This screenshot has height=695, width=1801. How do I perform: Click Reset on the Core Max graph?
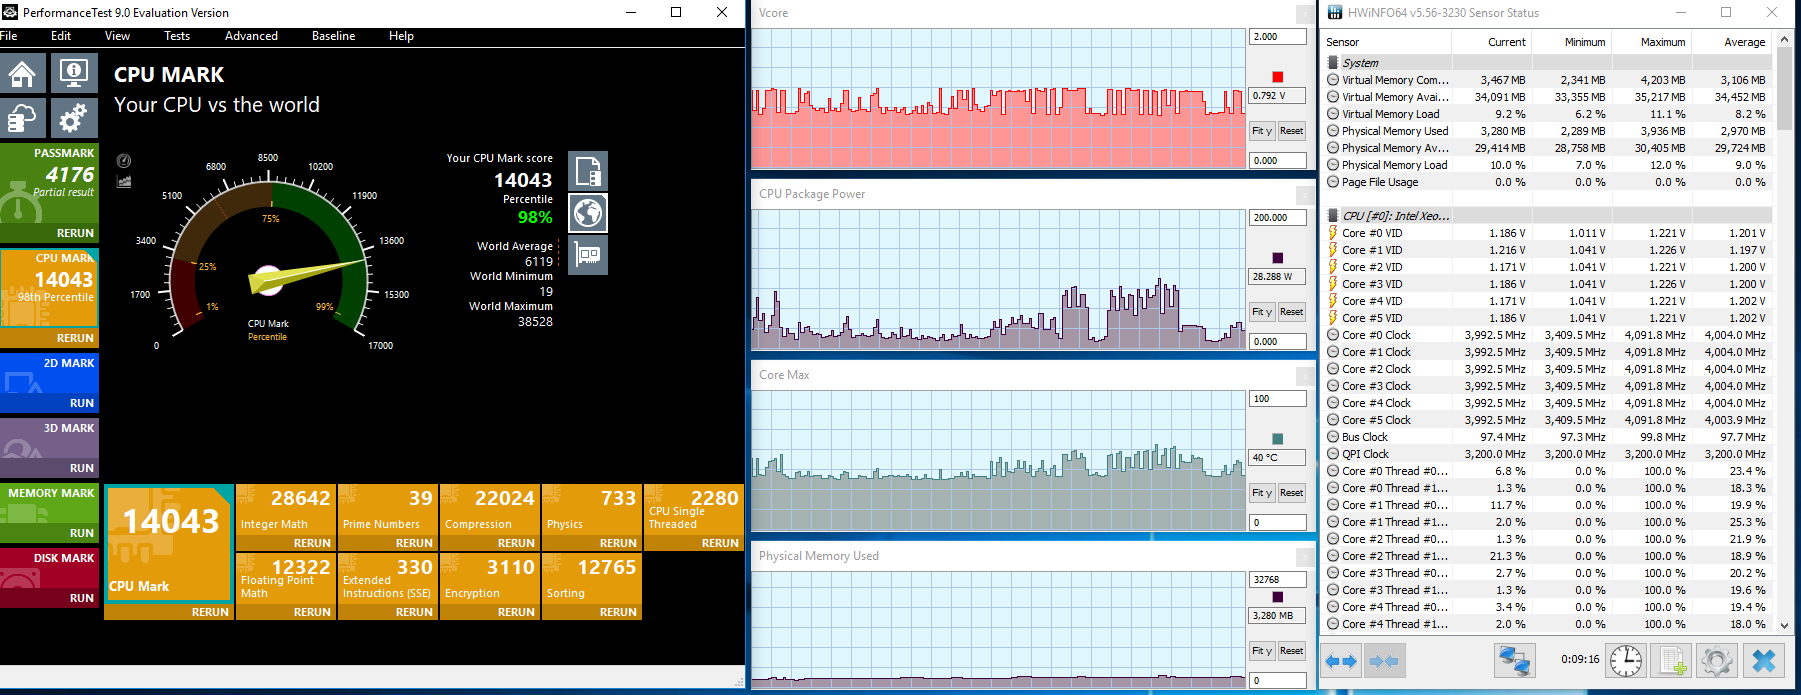pyautogui.click(x=1291, y=493)
